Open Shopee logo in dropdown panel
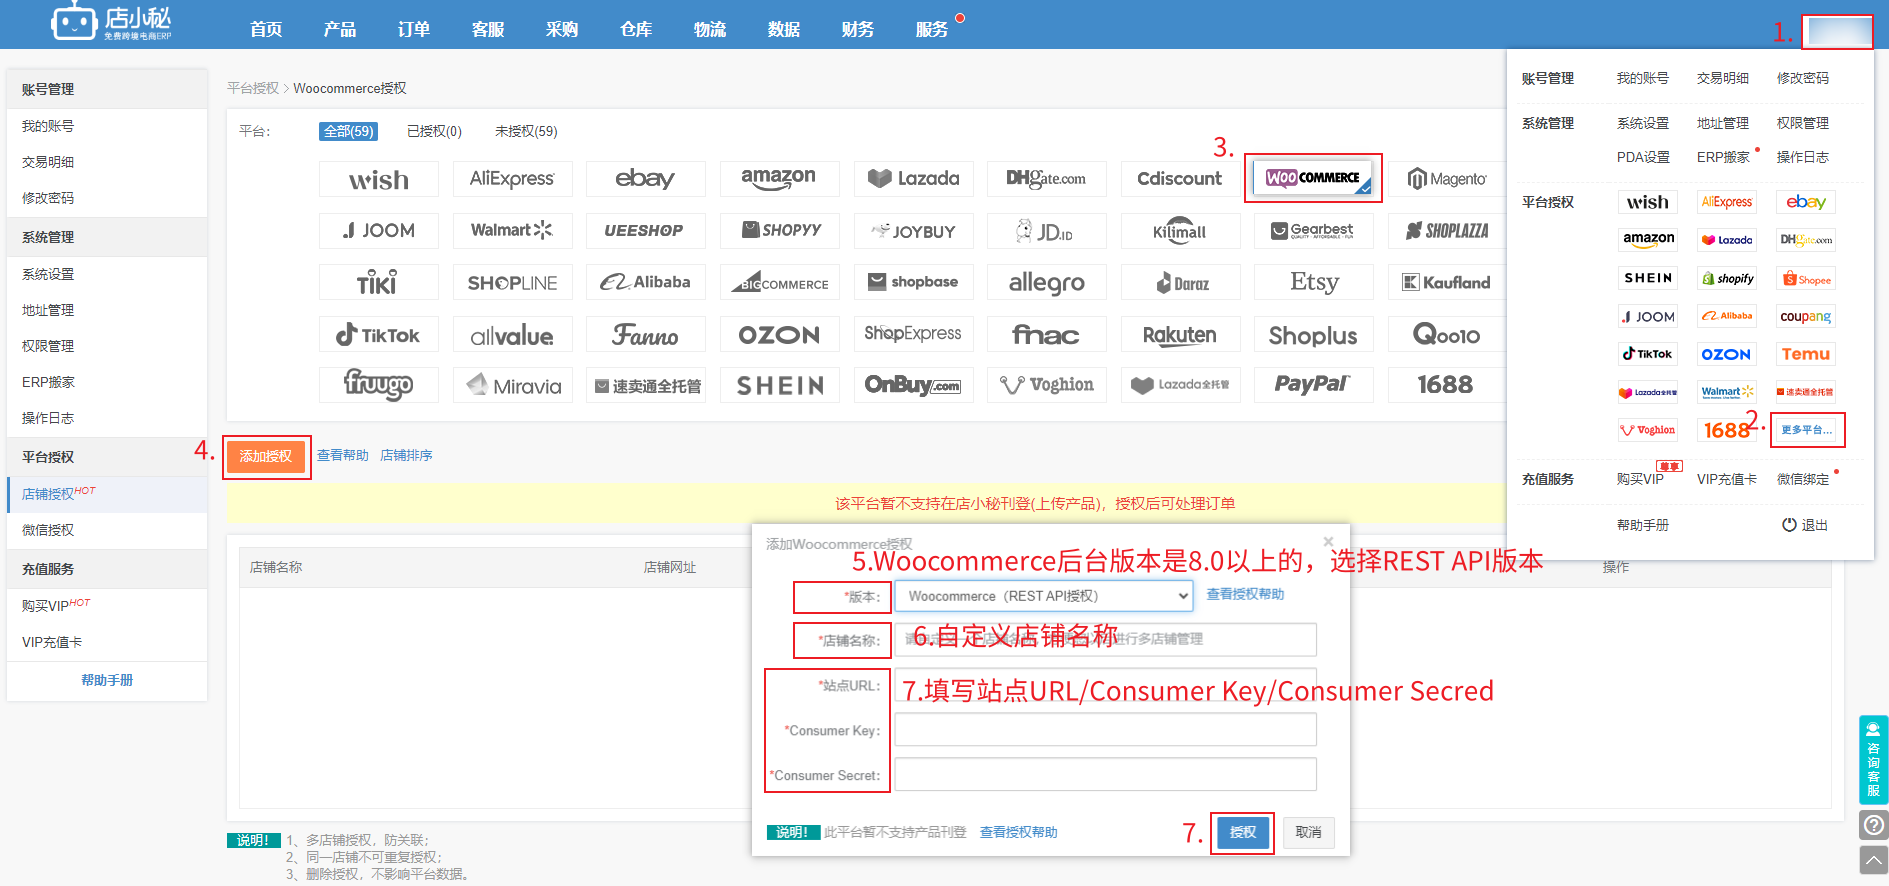This screenshot has height=886, width=1889. (1806, 278)
